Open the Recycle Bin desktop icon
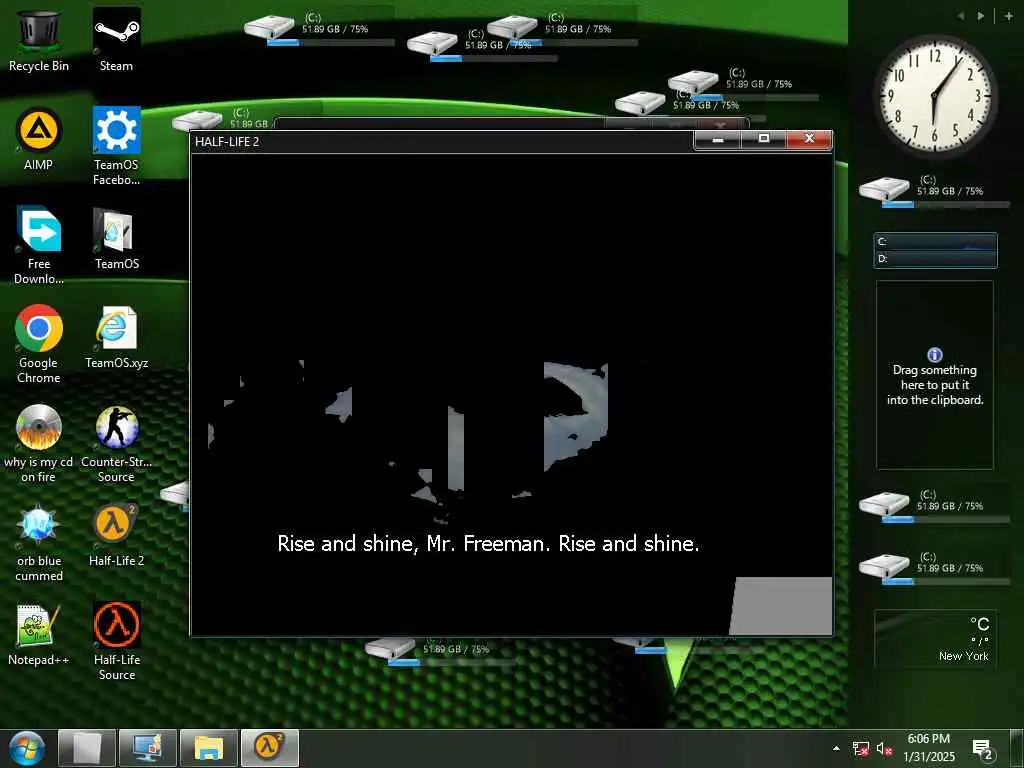 tap(39, 40)
